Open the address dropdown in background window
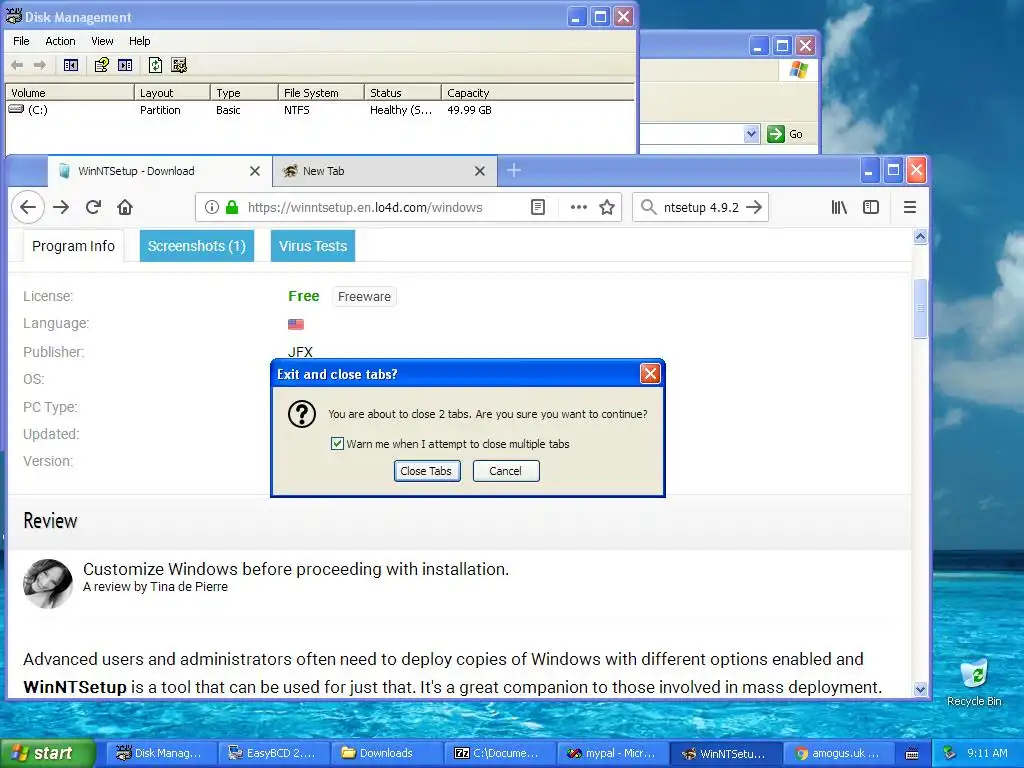Screen dimensions: 1024x768 pos(751,134)
